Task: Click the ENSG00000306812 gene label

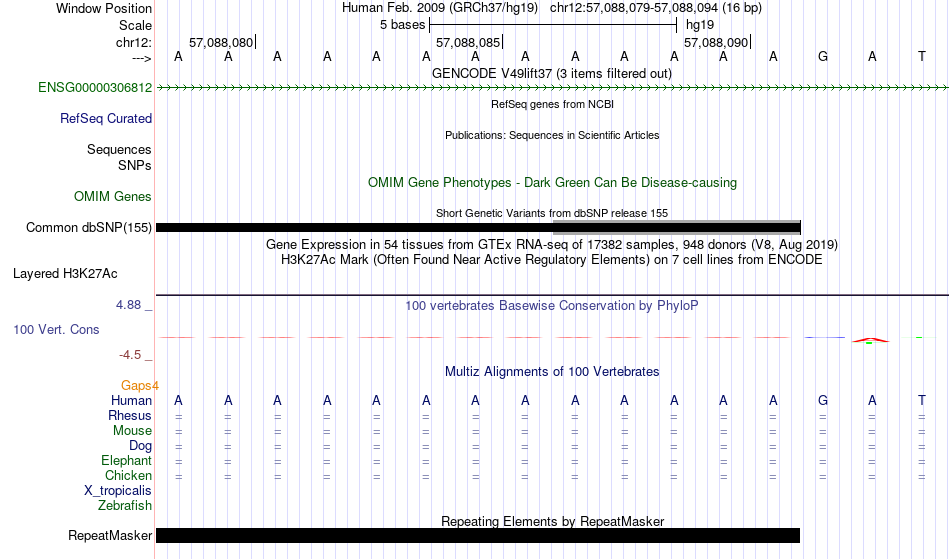Action: pos(95,88)
